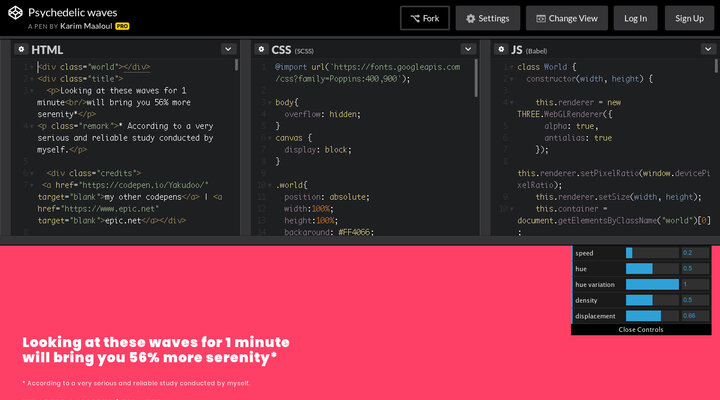Adjust the hue variation slider
Viewport: 720px width, 400px height.
(651, 285)
